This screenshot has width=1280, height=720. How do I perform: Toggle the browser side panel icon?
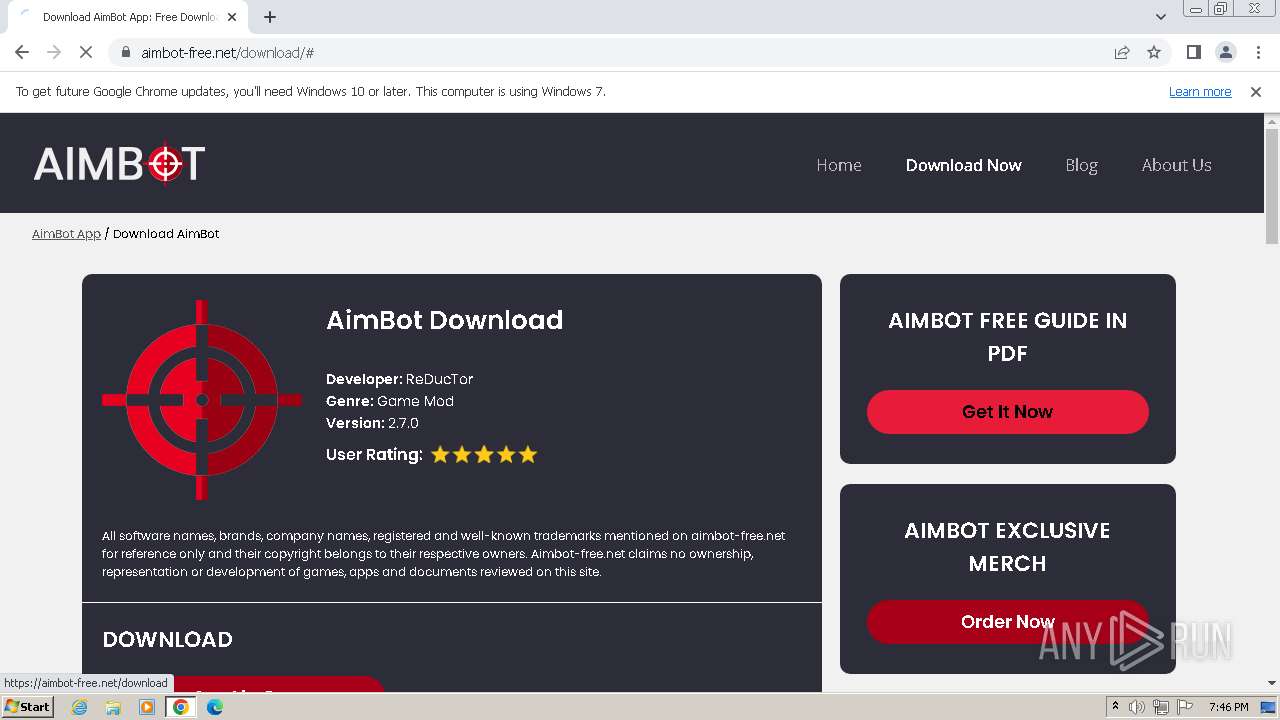[1193, 52]
